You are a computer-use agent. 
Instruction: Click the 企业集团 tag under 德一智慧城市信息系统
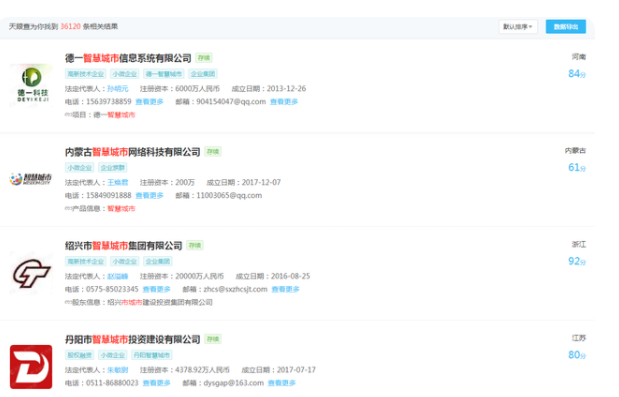pyautogui.click(x=203, y=74)
